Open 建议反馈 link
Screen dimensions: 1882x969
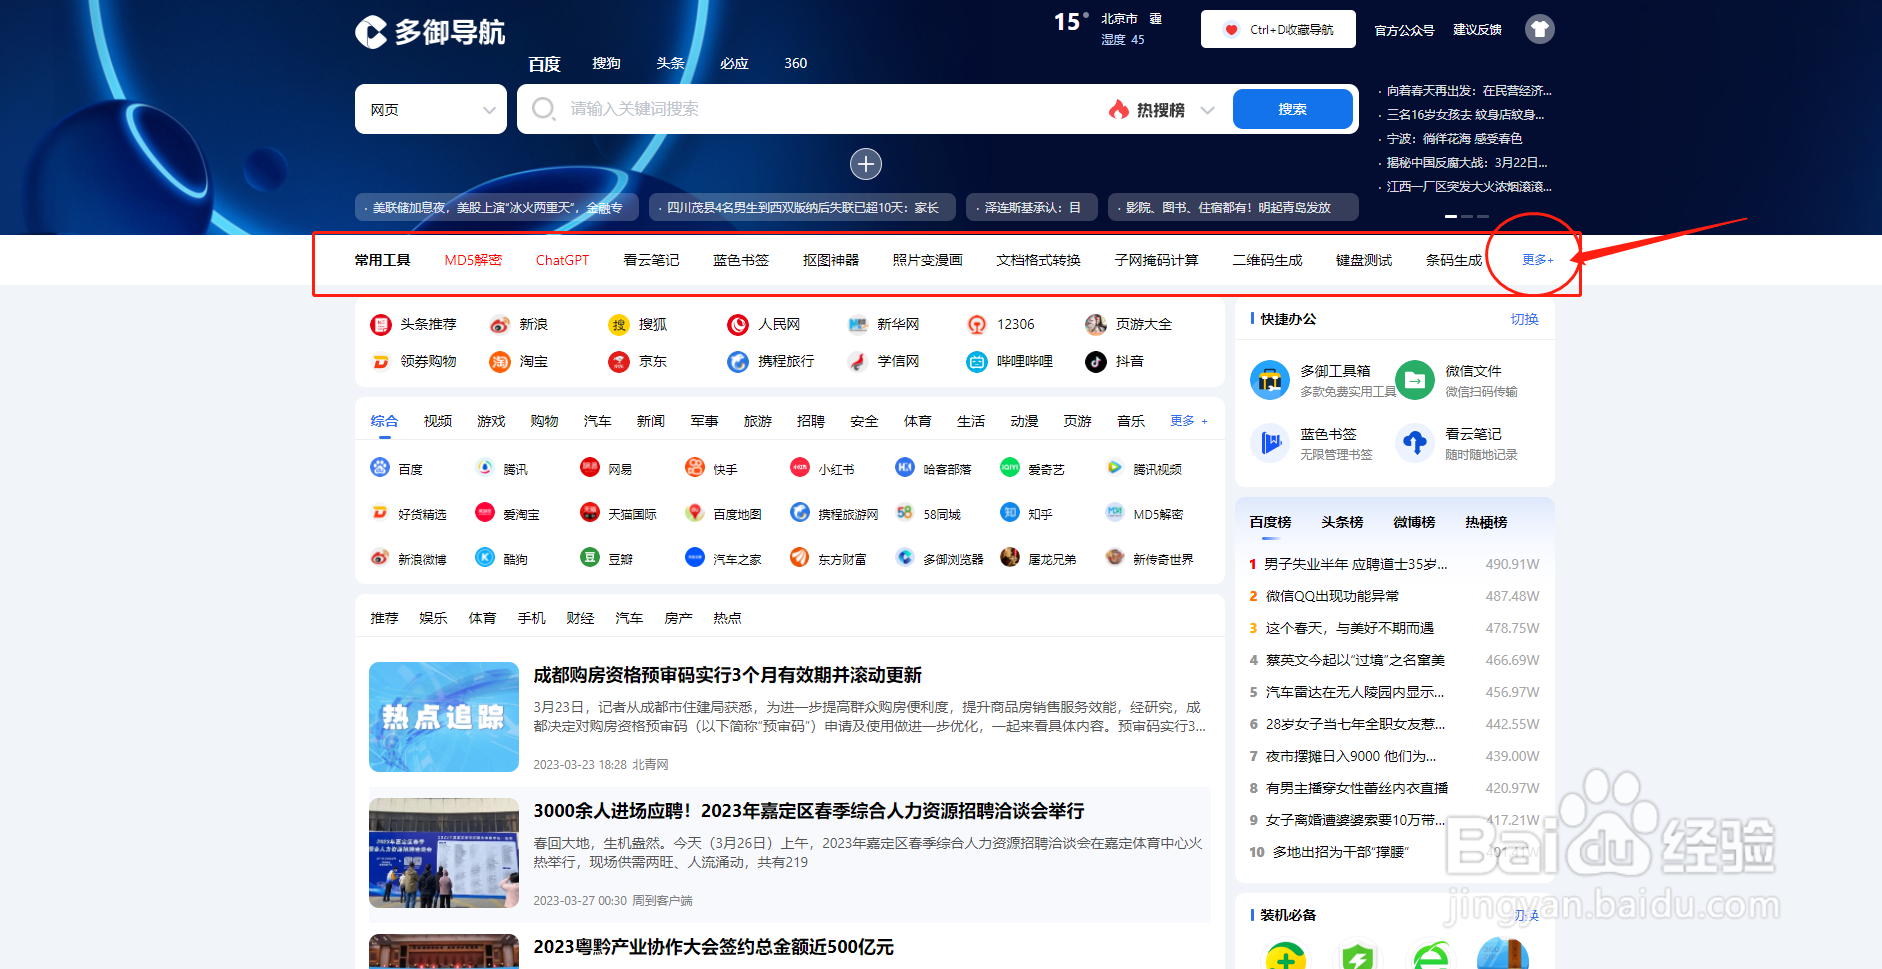click(1477, 30)
